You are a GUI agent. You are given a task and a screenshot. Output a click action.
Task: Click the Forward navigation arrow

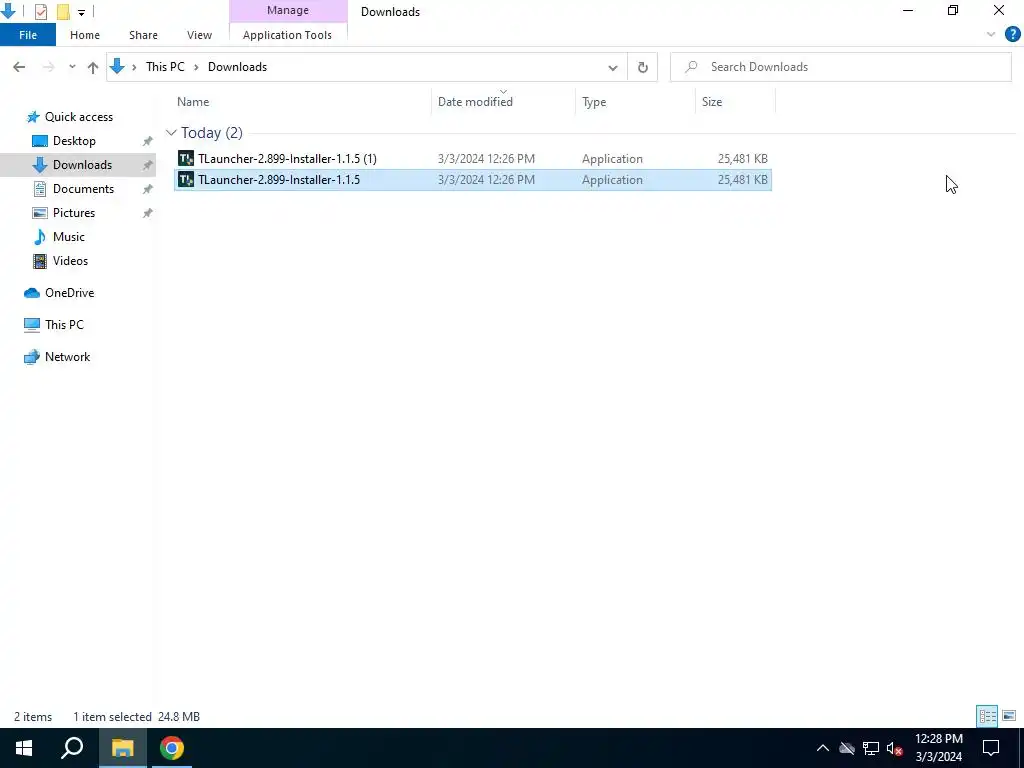pyautogui.click(x=48, y=67)
